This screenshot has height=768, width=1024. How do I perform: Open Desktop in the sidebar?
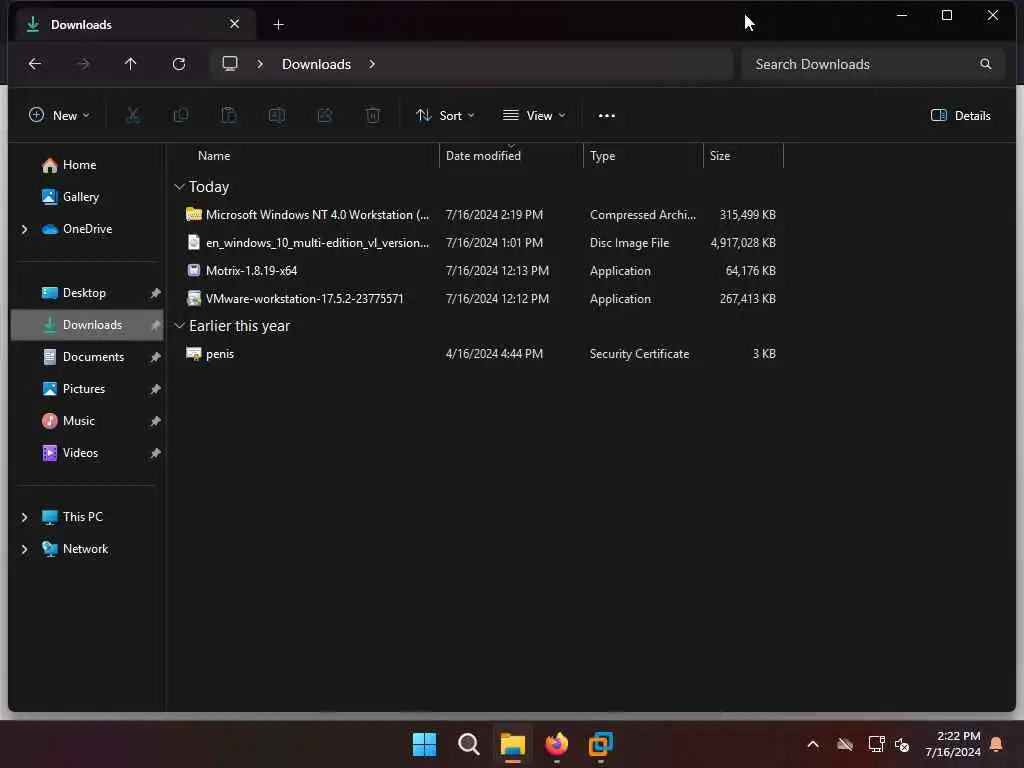[x=84, y=293]
